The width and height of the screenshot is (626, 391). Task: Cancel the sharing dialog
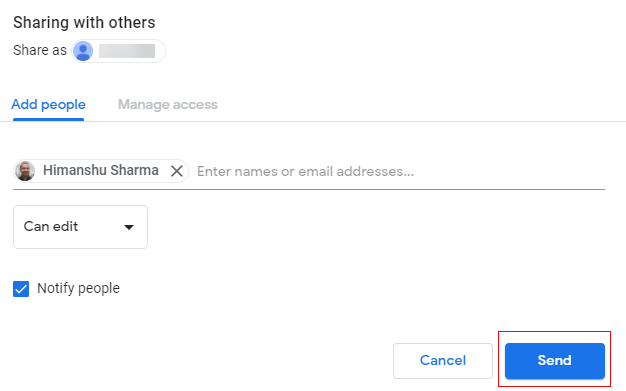443,361
